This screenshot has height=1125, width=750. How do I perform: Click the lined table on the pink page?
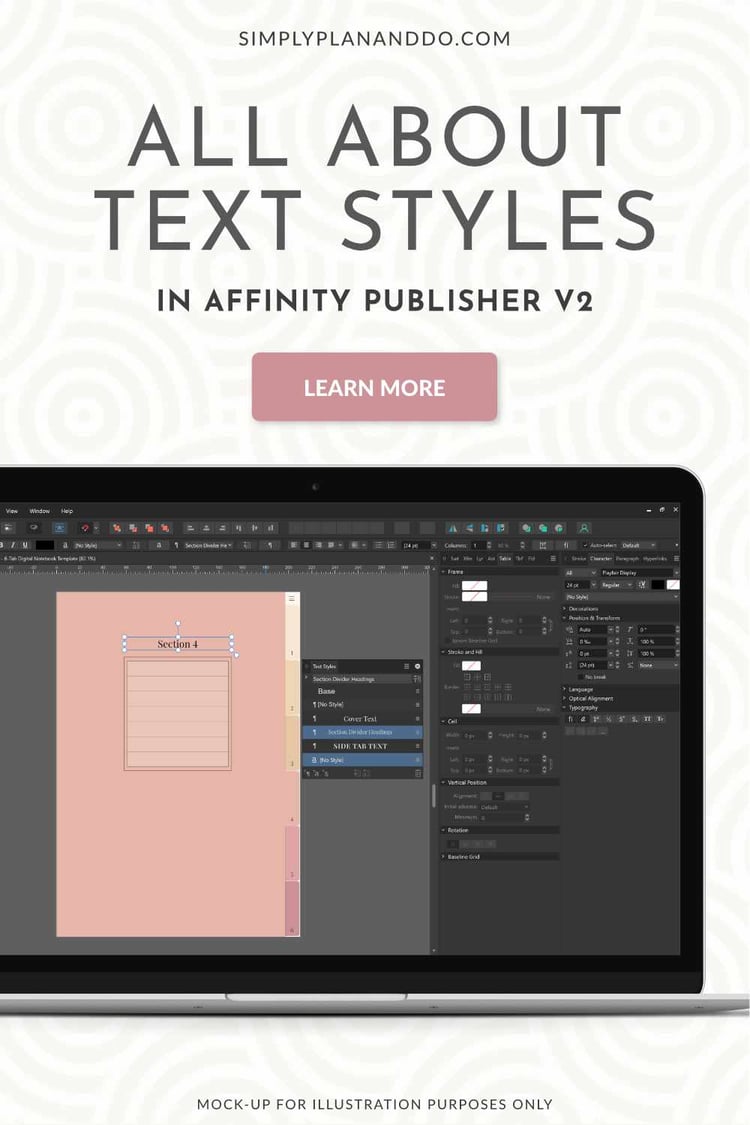(177, 714)
